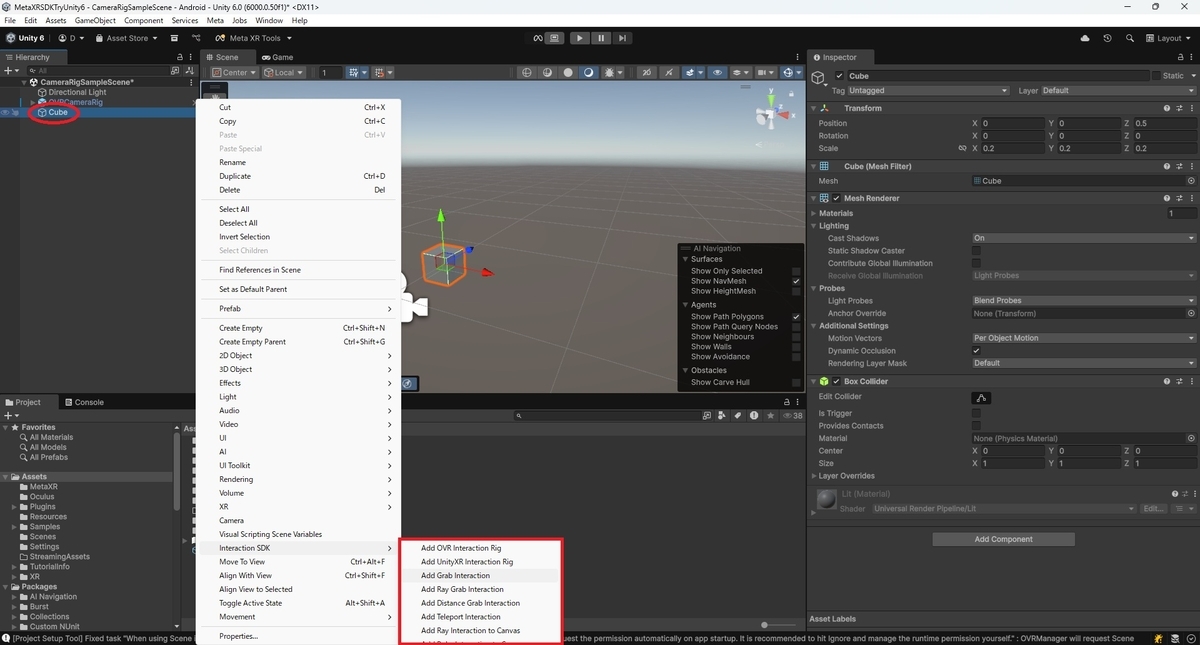Toggle the Mesh Renderer enabled checkbox

837,198
